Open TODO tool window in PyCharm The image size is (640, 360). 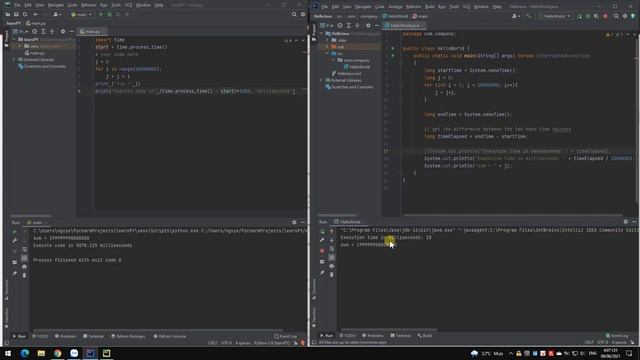tap(40, 336)
